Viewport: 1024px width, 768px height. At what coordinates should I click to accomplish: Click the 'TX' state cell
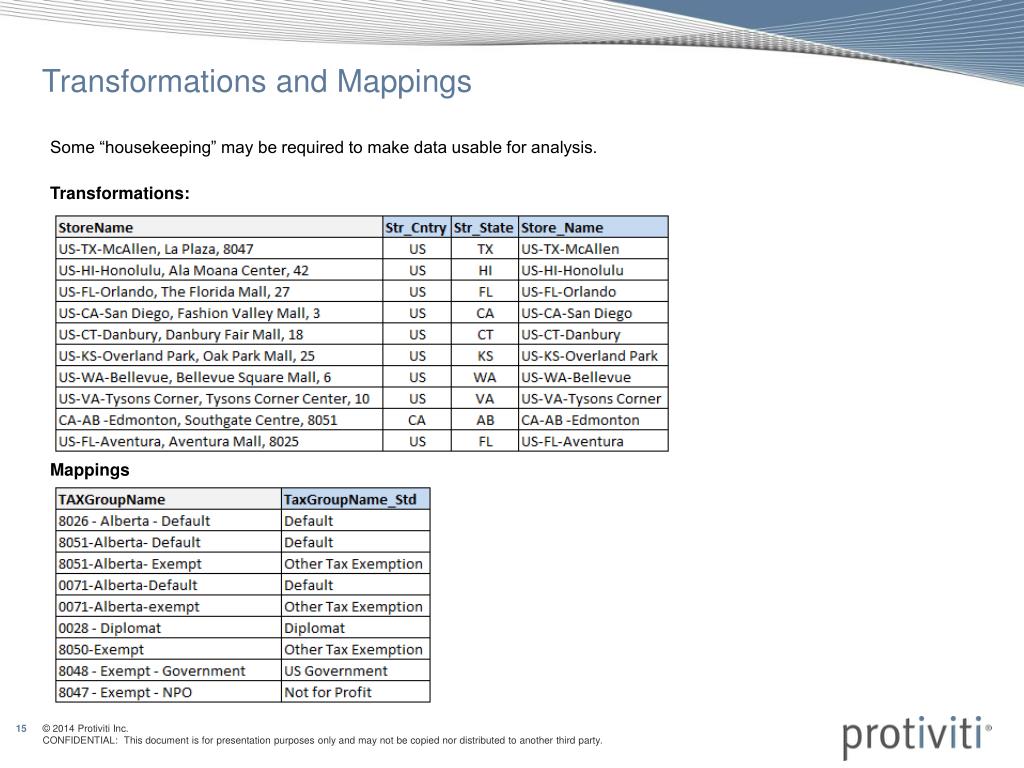(x=485, y=249)
